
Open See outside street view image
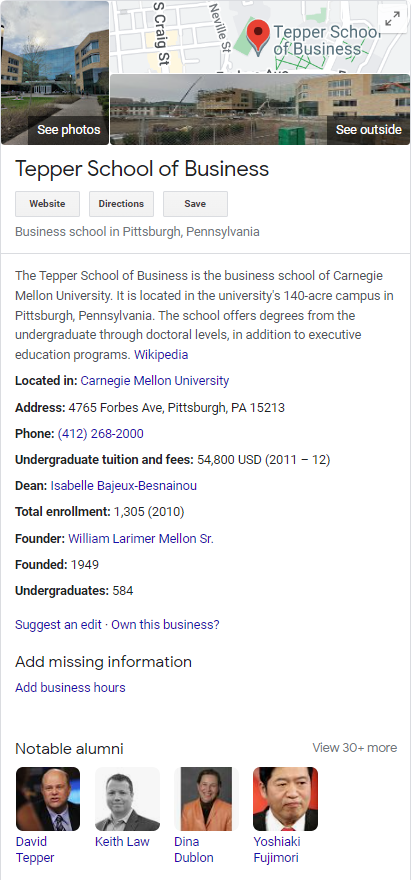click(x=260, y=109)
